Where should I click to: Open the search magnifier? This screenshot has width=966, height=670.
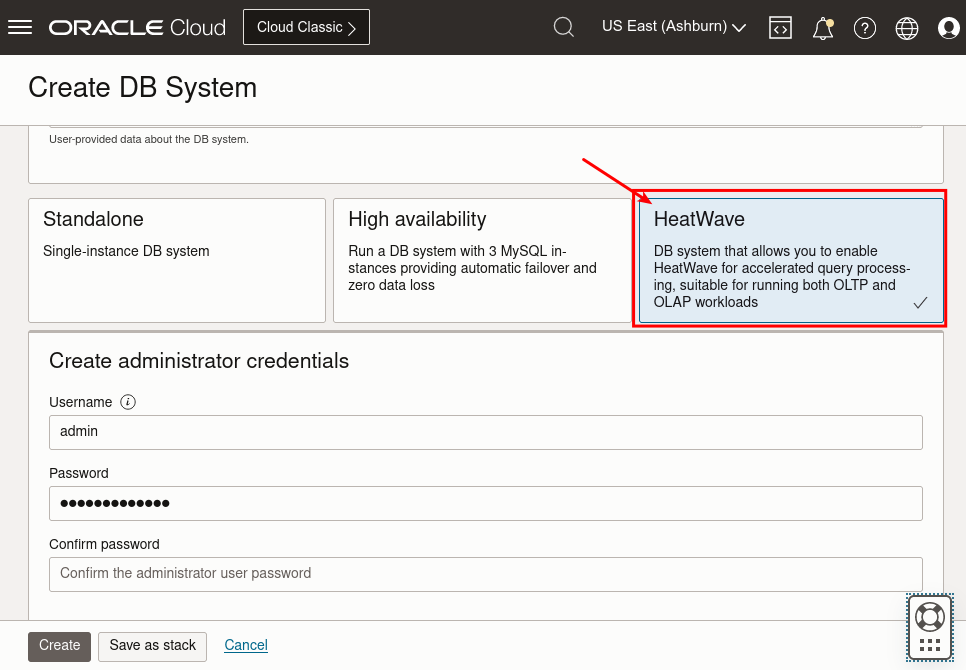[563, 27]
